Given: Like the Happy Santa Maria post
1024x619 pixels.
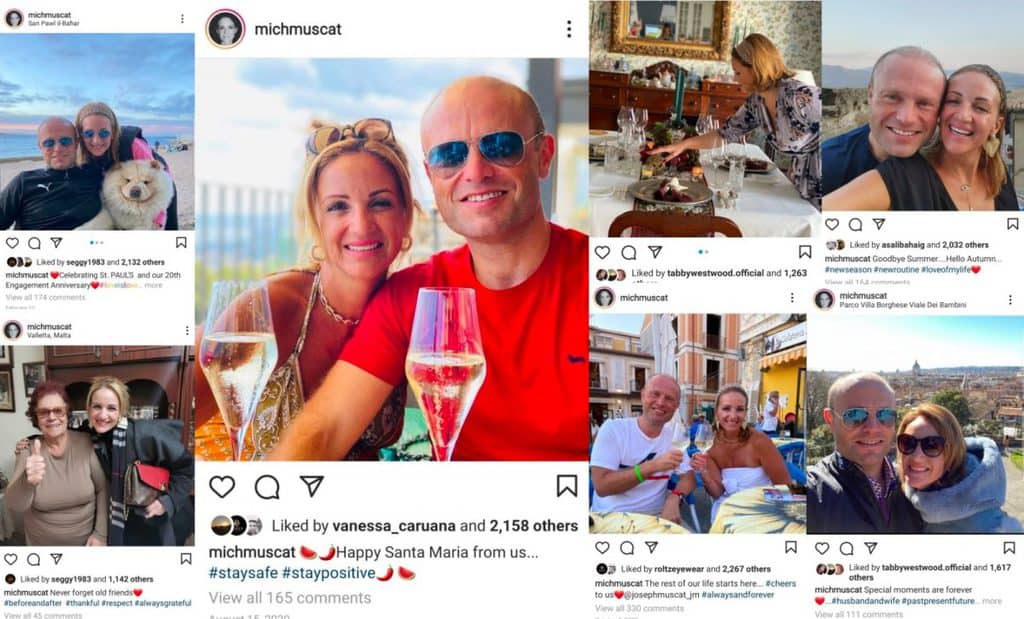Looking at the screenshot, I should tap(222, 486).
